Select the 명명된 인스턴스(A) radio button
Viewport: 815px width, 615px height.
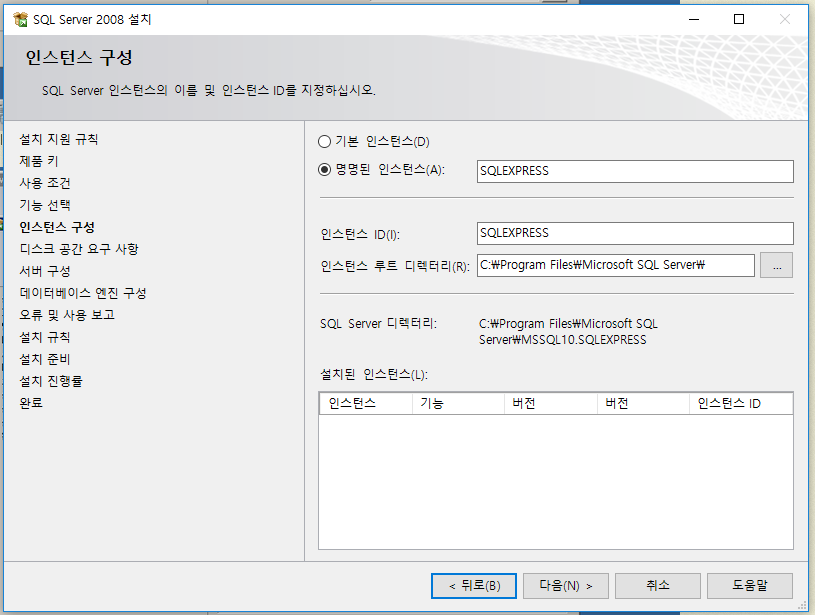pyautogui.click(x=324, y=169)
